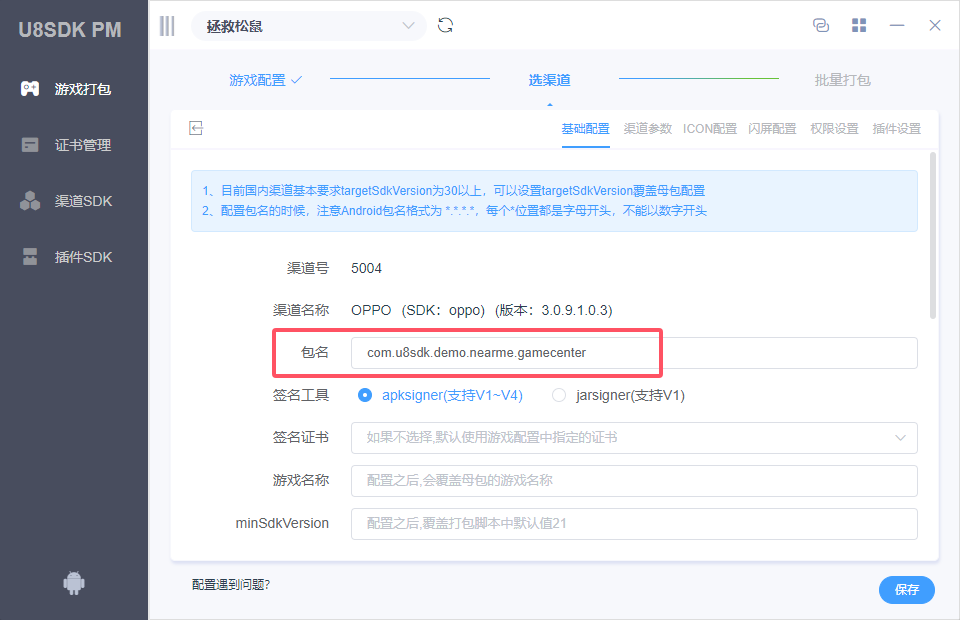Open the grid apps icon in title bar
The width and height of the screenshot is (960, 620).
pyautogui.click(x=859, y=25)
